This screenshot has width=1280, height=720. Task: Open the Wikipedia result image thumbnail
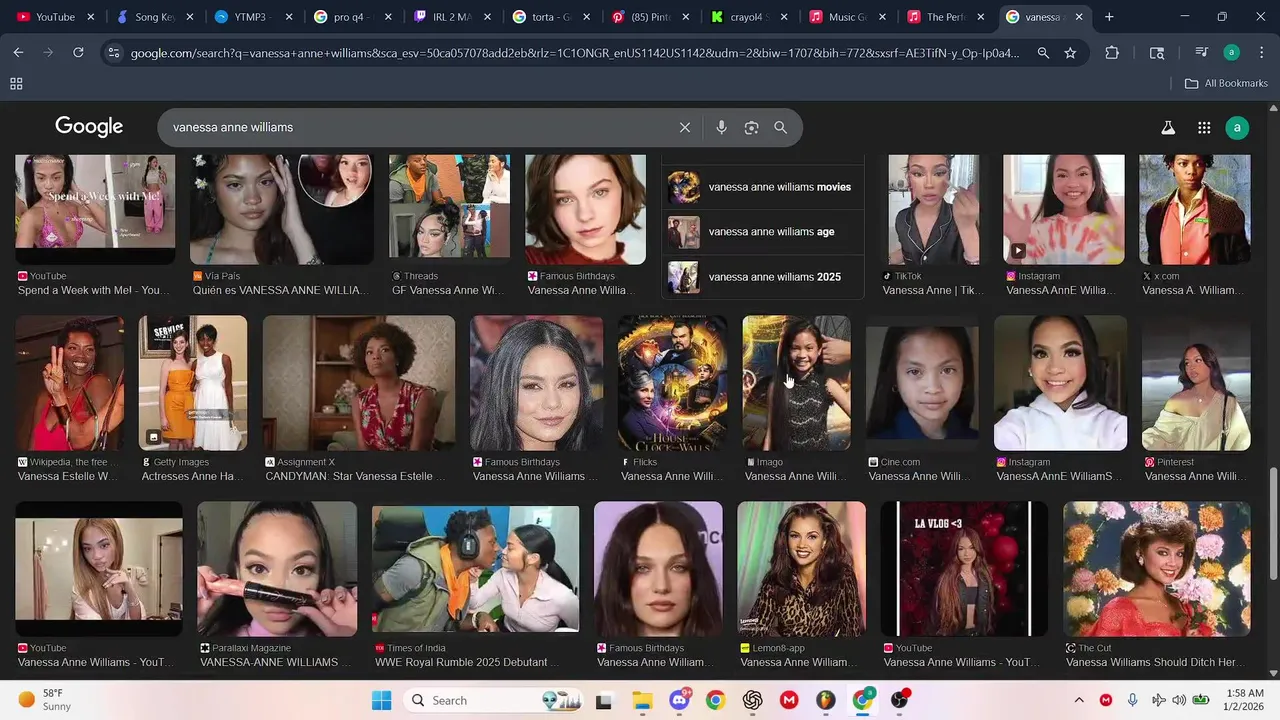point(70,383)
